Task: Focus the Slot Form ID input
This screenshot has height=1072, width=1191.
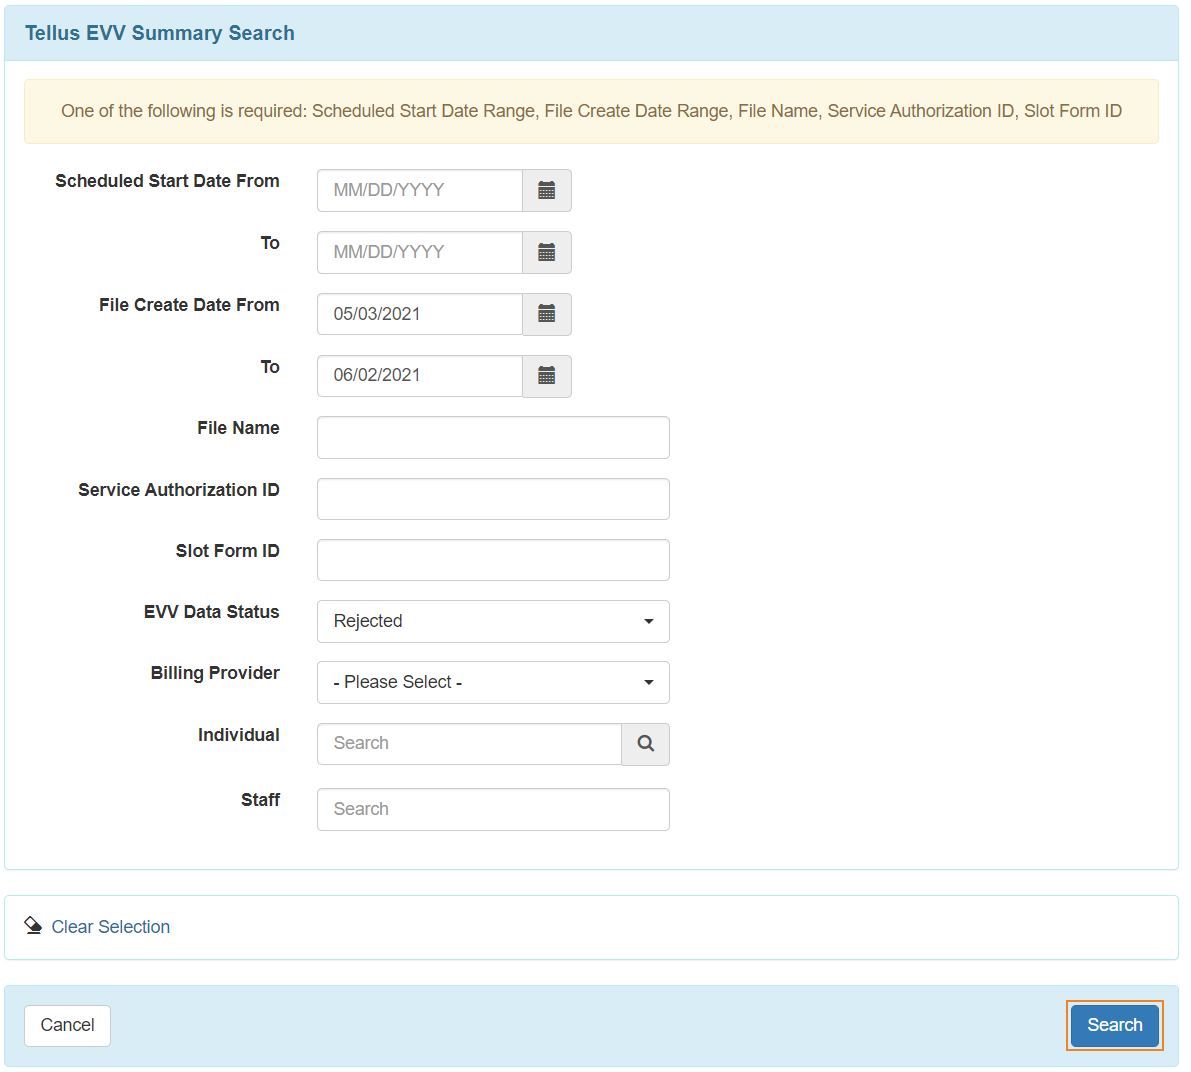Action: 493,560
